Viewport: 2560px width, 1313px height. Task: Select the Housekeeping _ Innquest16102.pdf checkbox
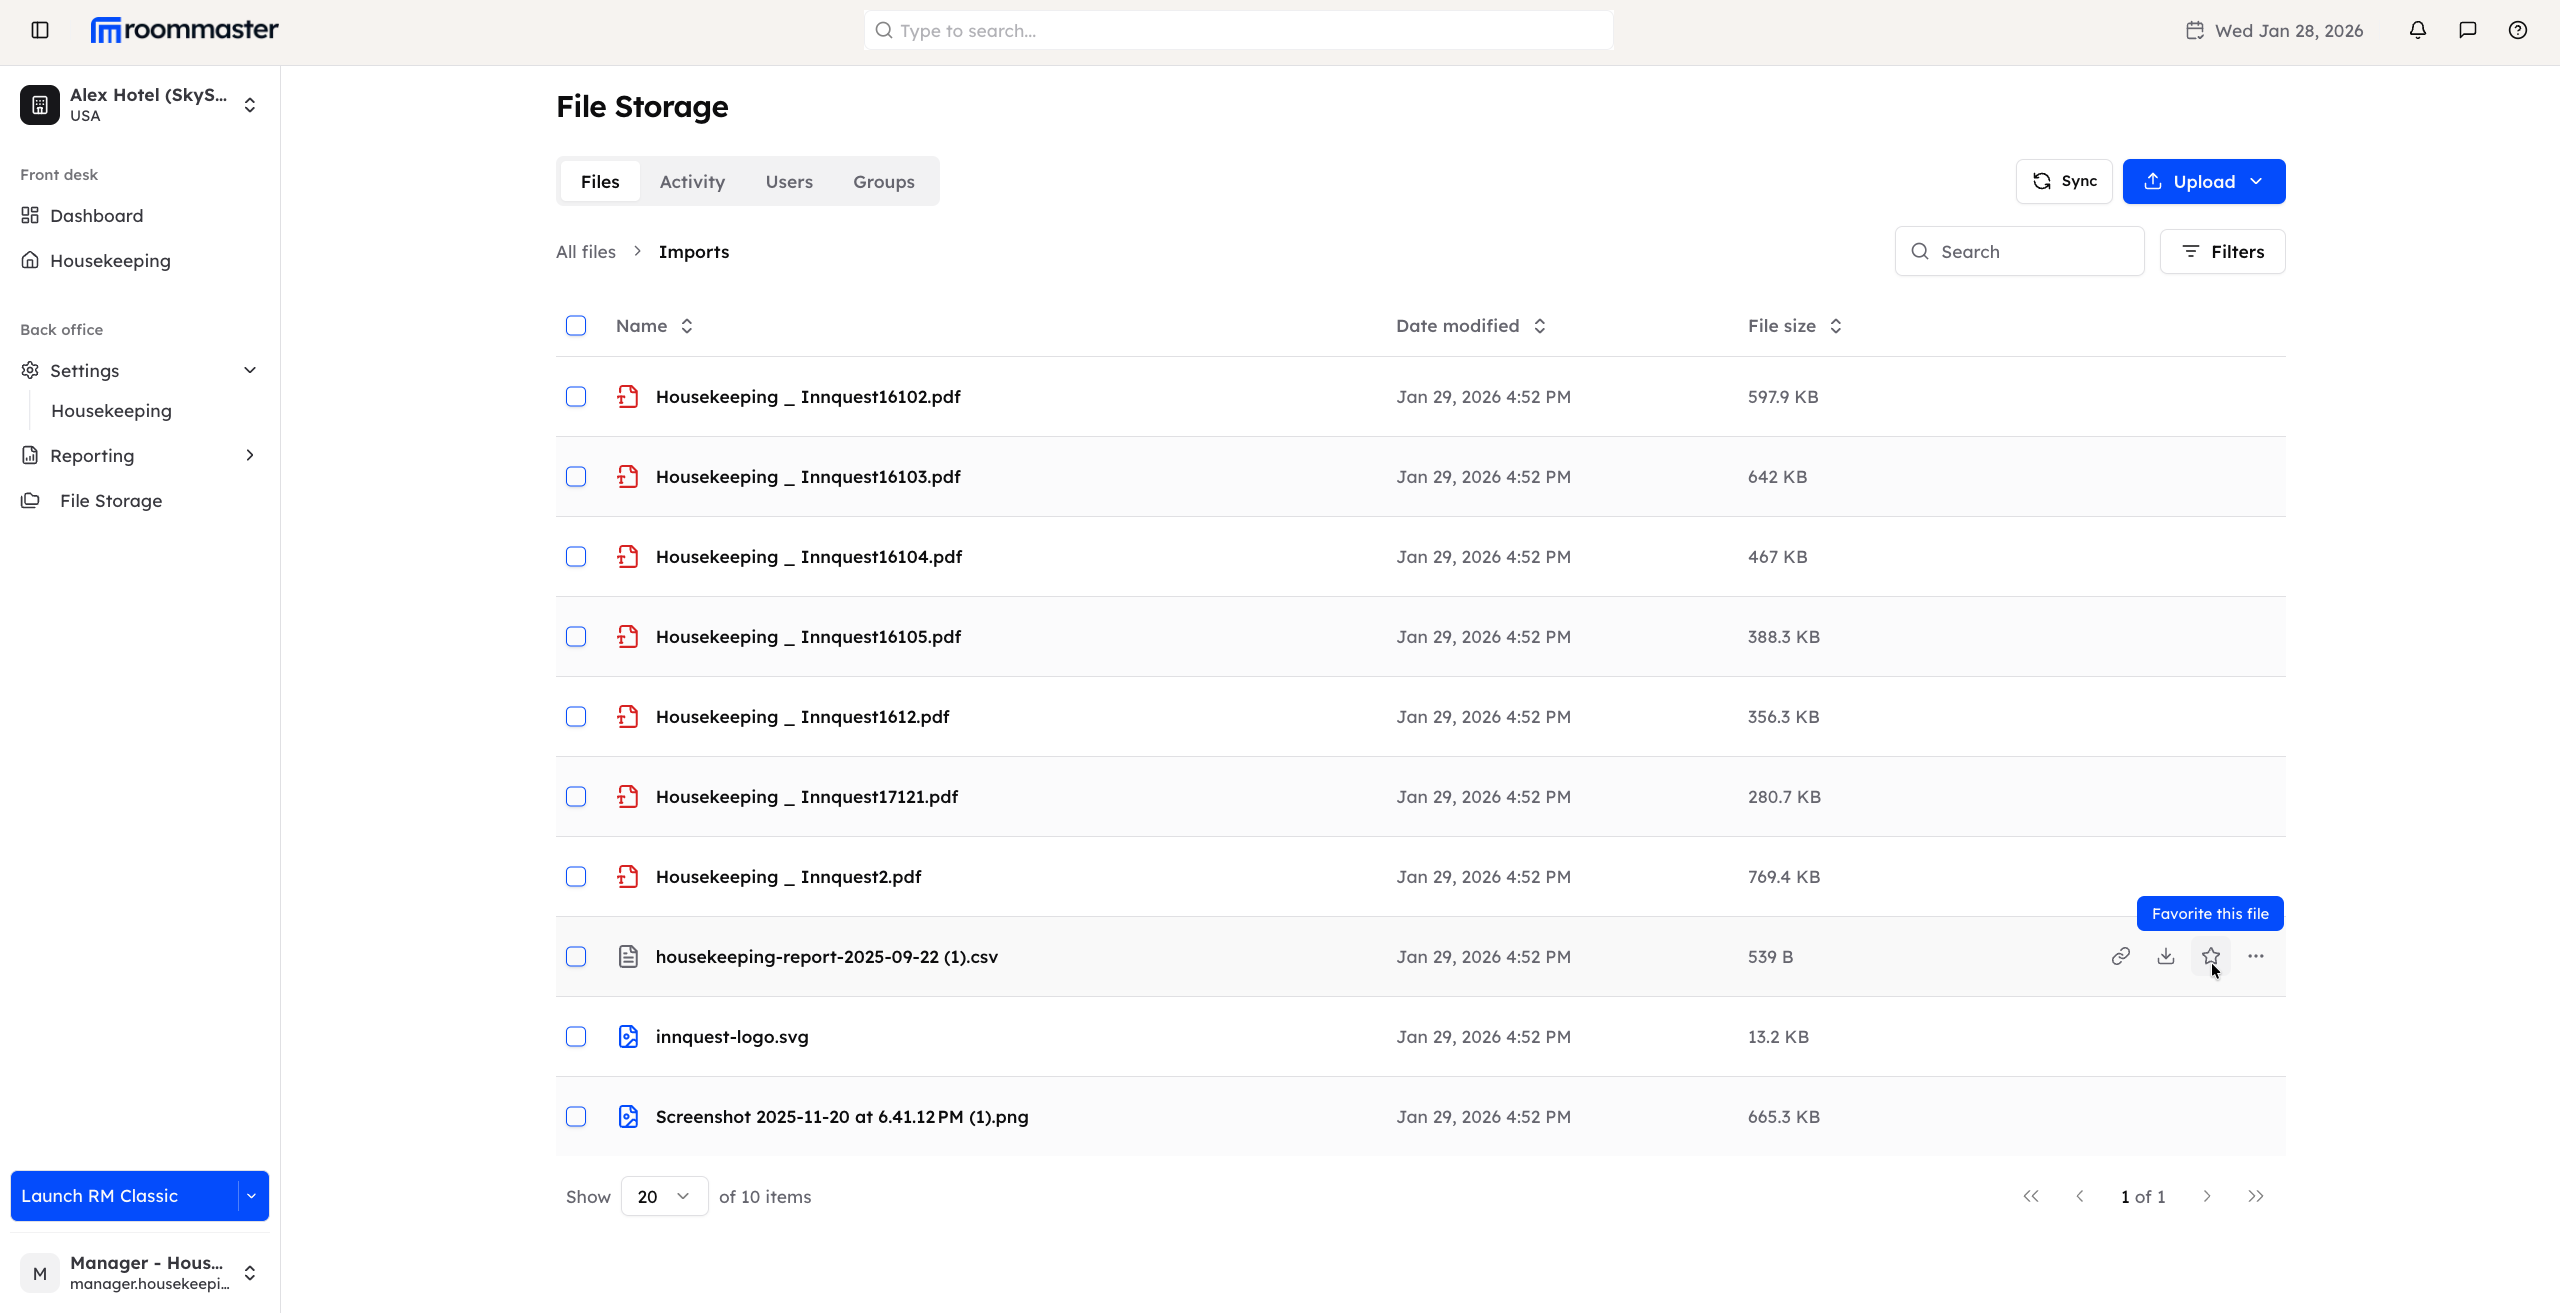pyautogui.click(x=576, y=397)
